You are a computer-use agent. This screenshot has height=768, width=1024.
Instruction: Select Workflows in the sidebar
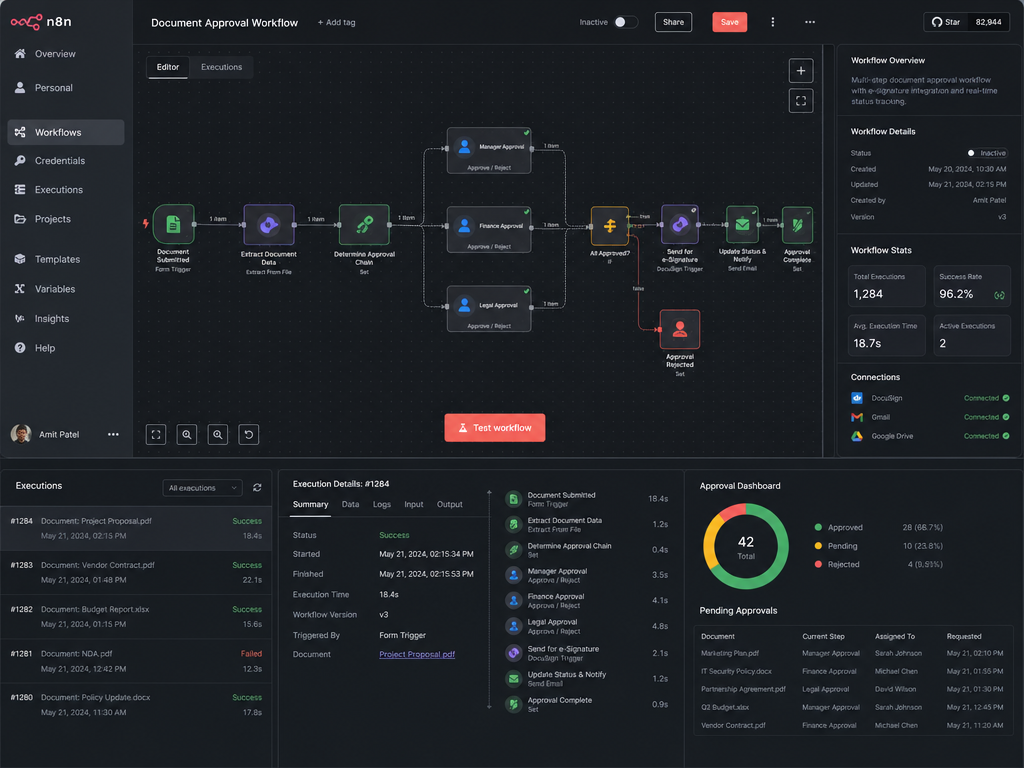(x=65, y=132)
